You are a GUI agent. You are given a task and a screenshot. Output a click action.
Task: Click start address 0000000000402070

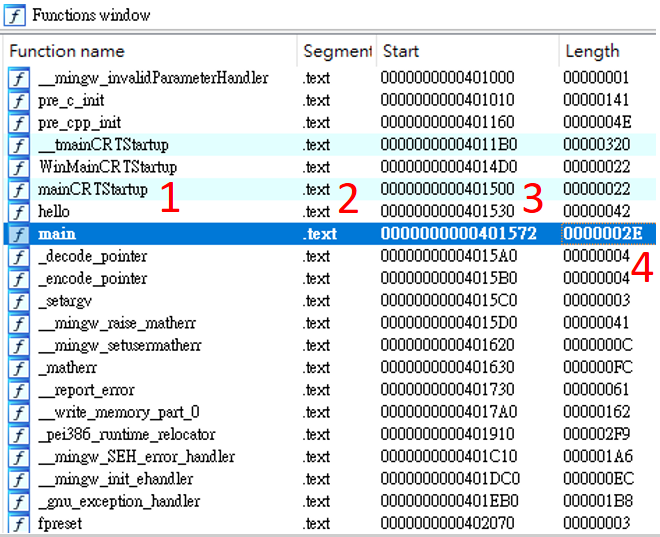447,524
